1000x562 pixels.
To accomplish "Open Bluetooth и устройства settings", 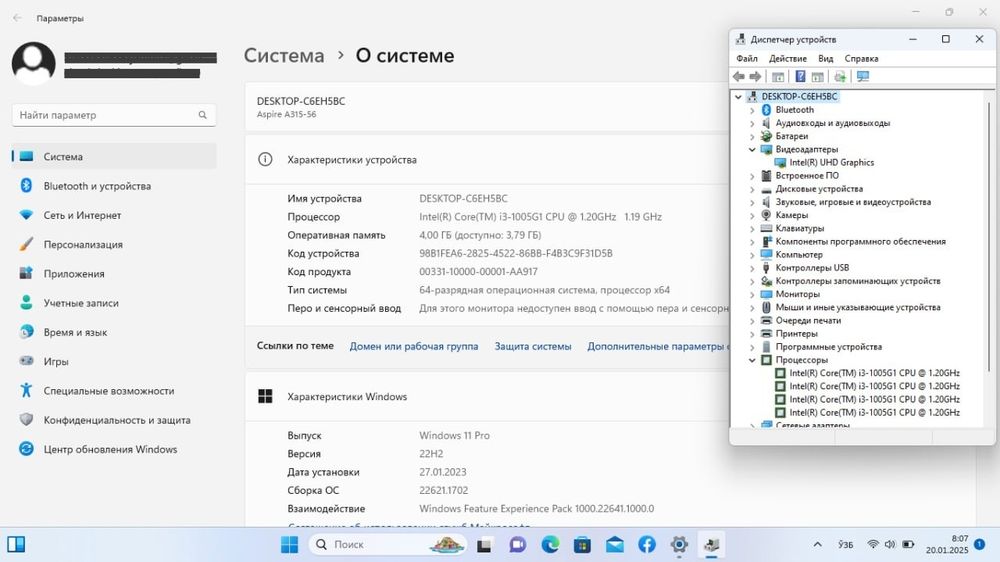I will point(114,186).
